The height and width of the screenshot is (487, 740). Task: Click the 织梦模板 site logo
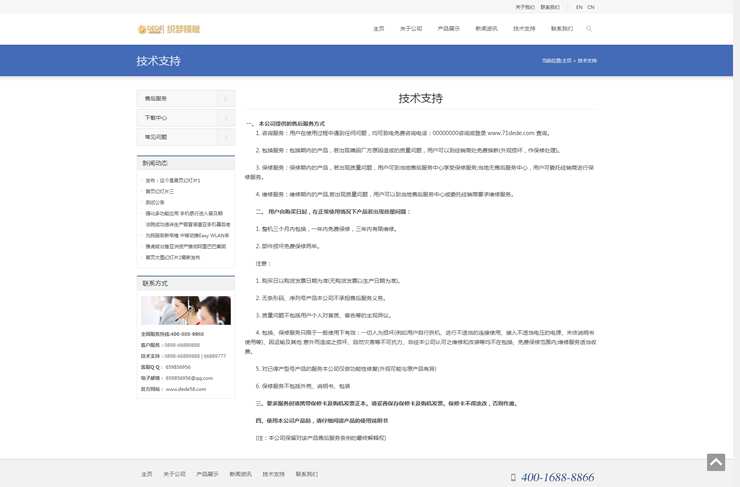tap(169, 29)
